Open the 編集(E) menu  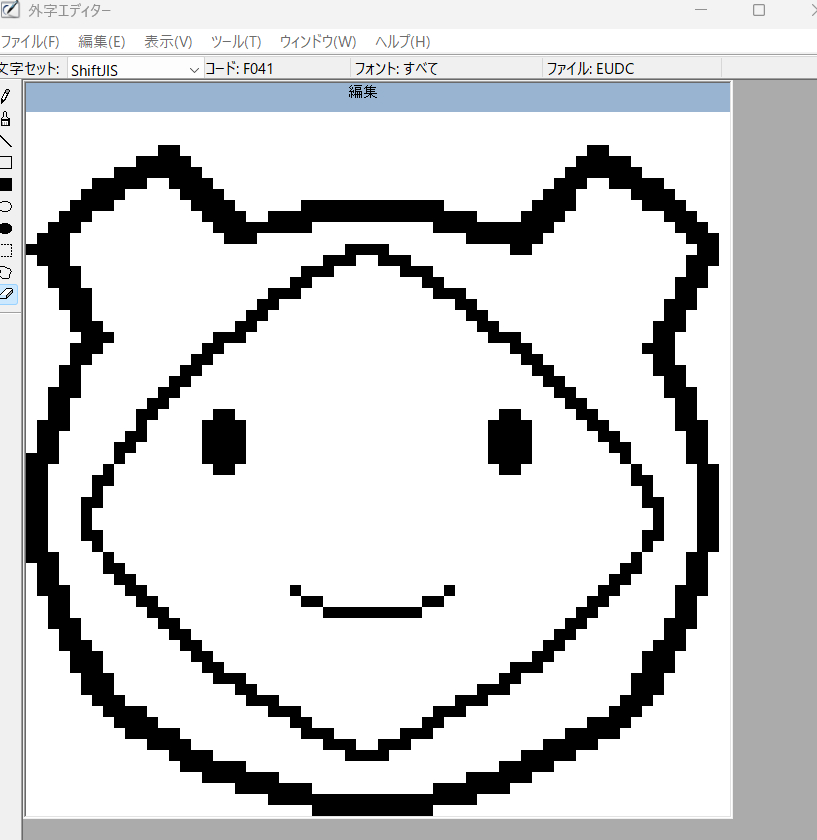pos(101,41)
